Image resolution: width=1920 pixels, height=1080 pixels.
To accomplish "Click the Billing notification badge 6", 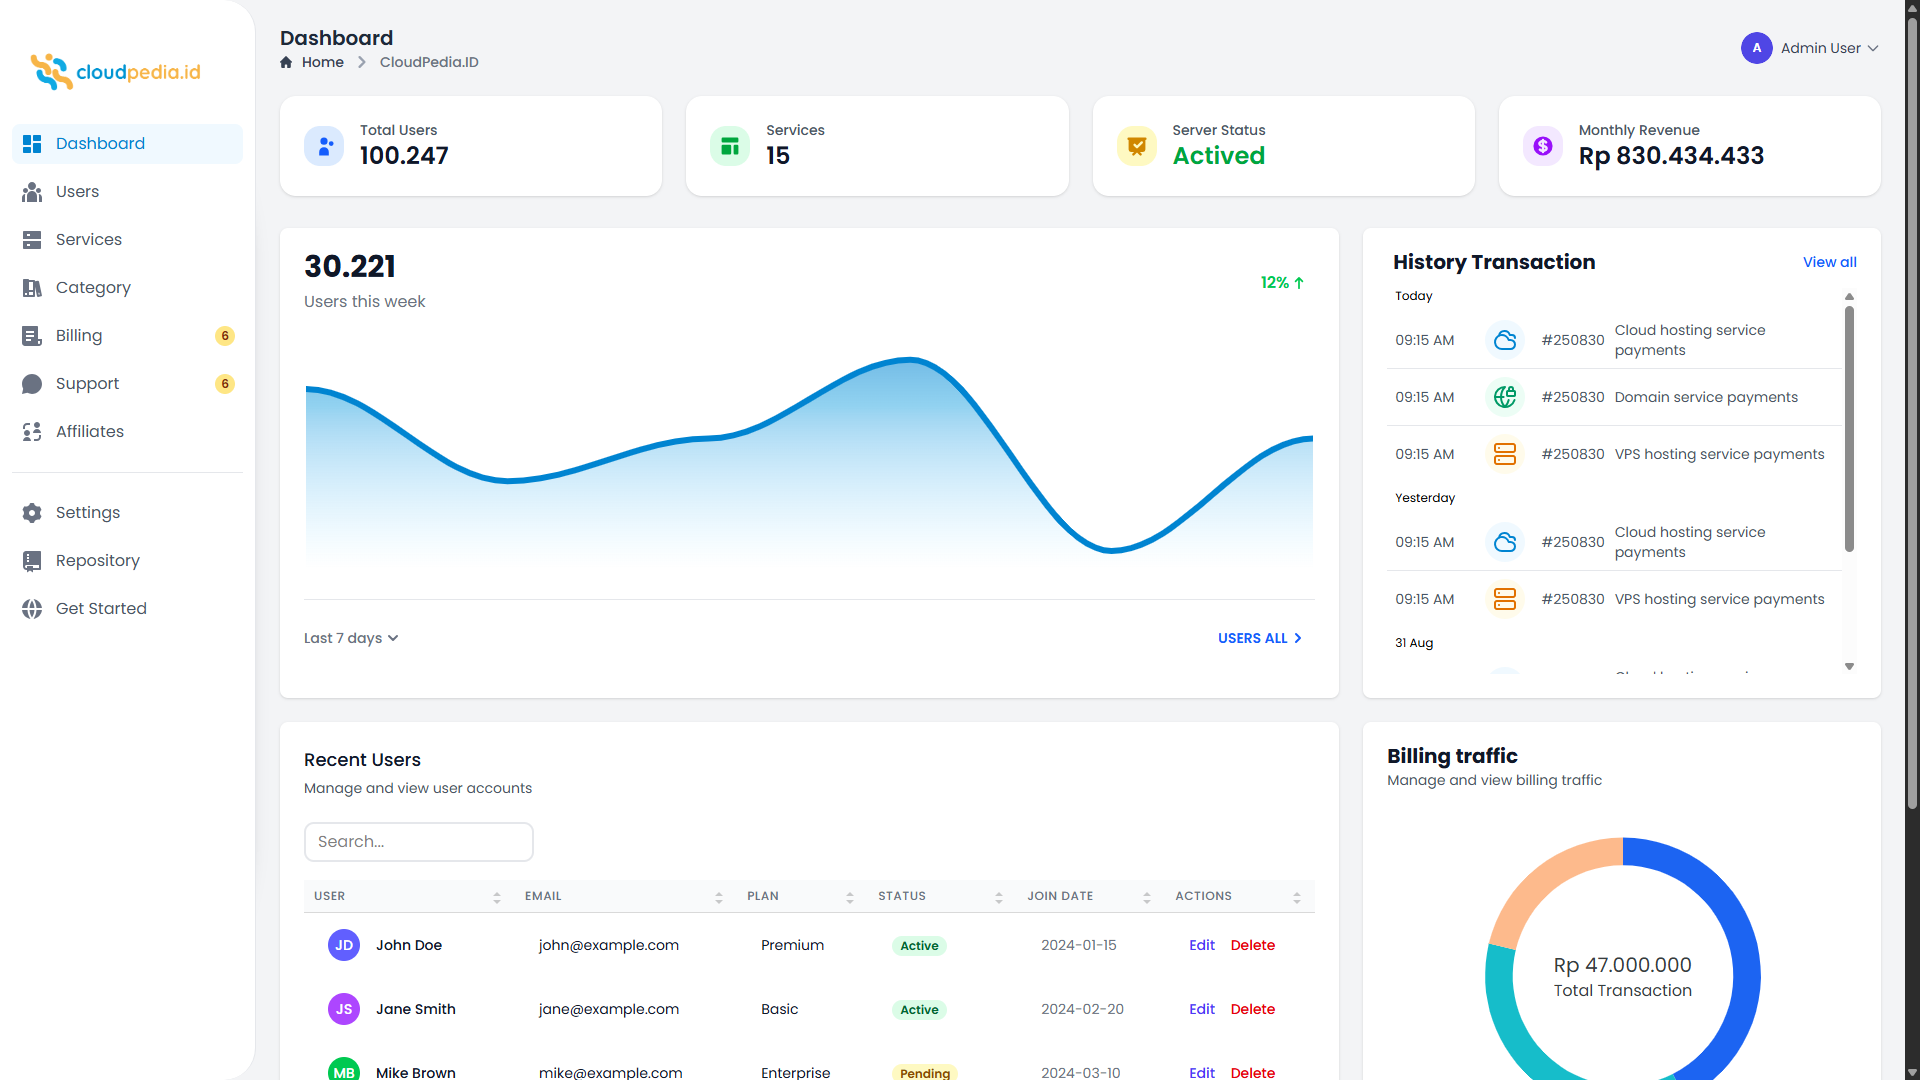I will [225, 336].
